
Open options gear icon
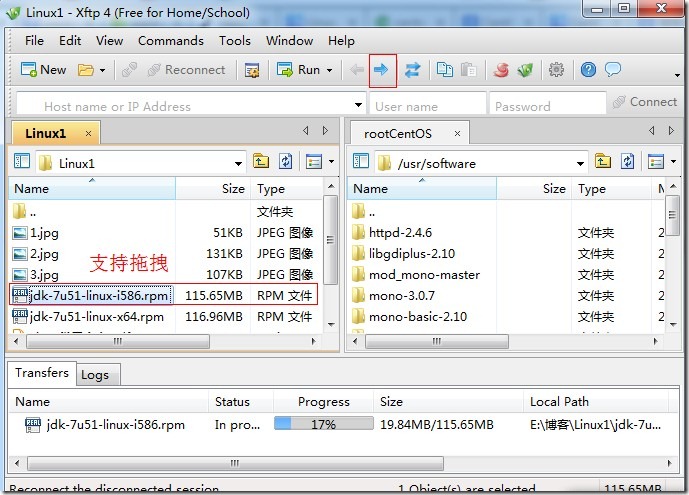pyautogui.click(x=556, y=69)
